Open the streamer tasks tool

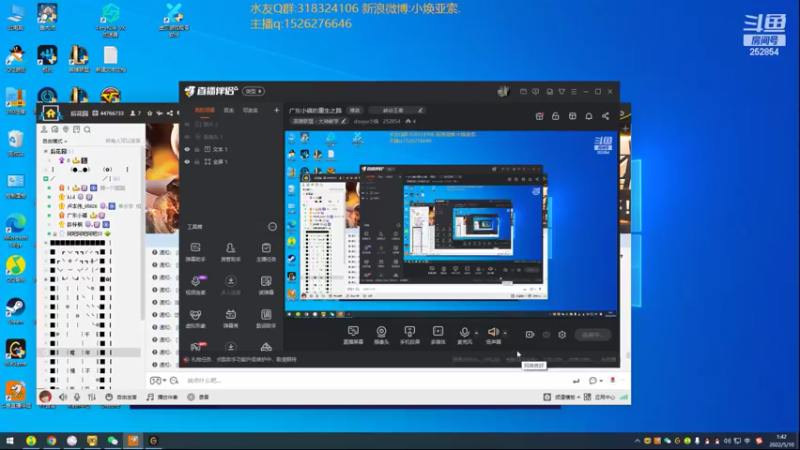coord(266,252)
